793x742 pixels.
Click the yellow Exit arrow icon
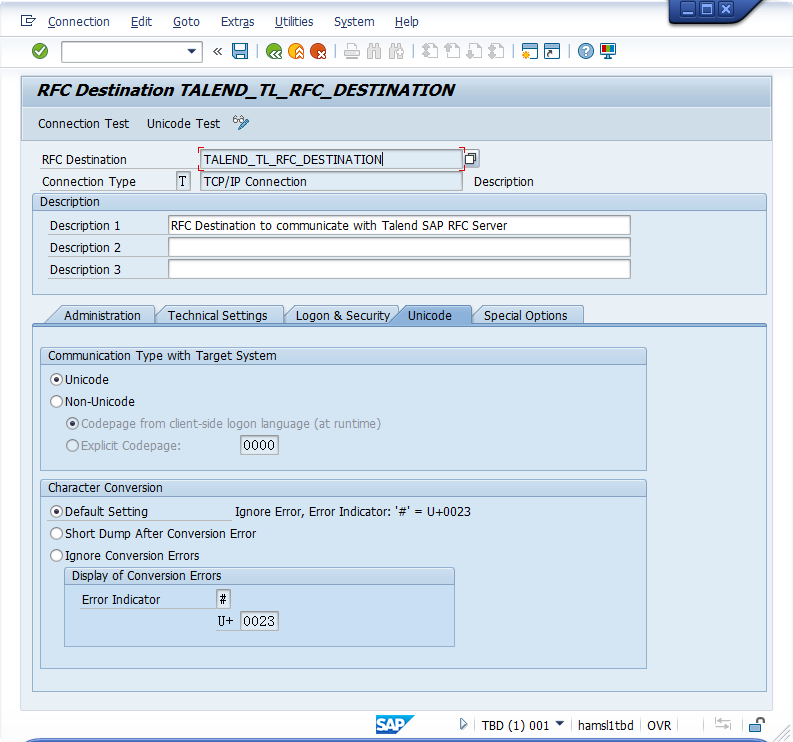pyautogui.click(x=296, y=51)
